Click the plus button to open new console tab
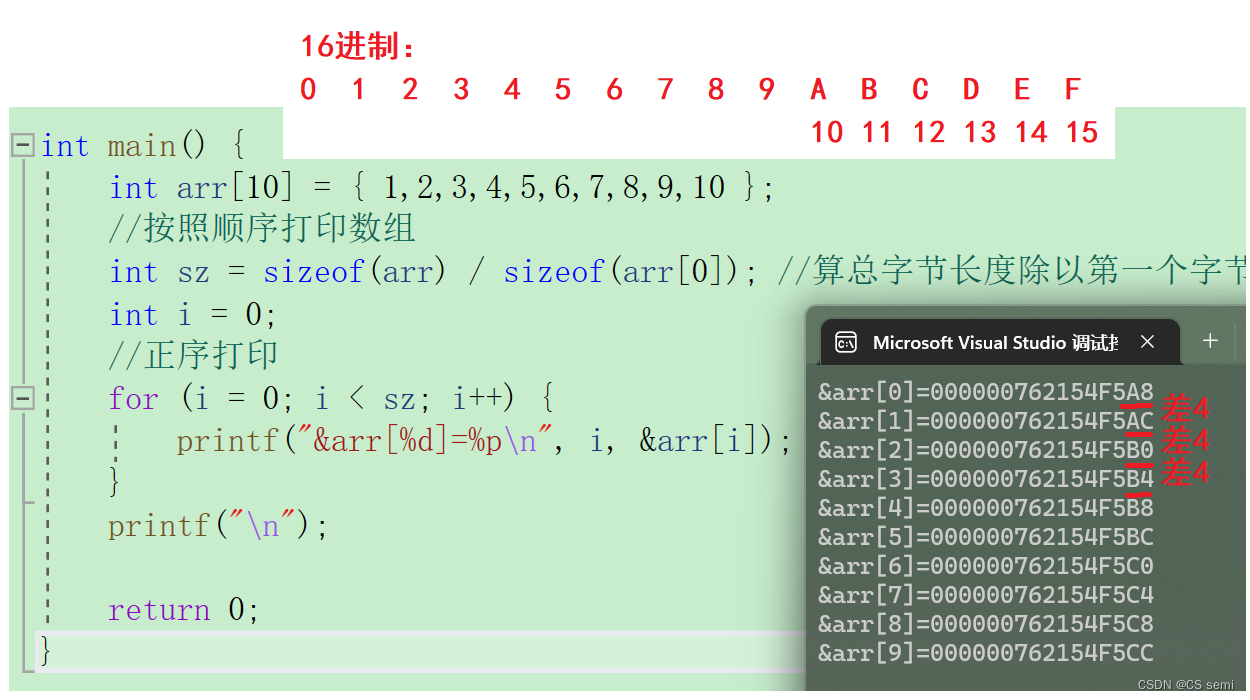 (1210, 342)
